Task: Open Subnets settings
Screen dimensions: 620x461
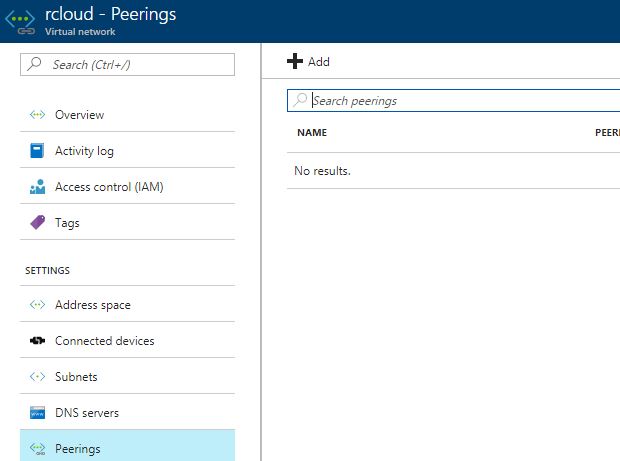Action: click(127, 376)
